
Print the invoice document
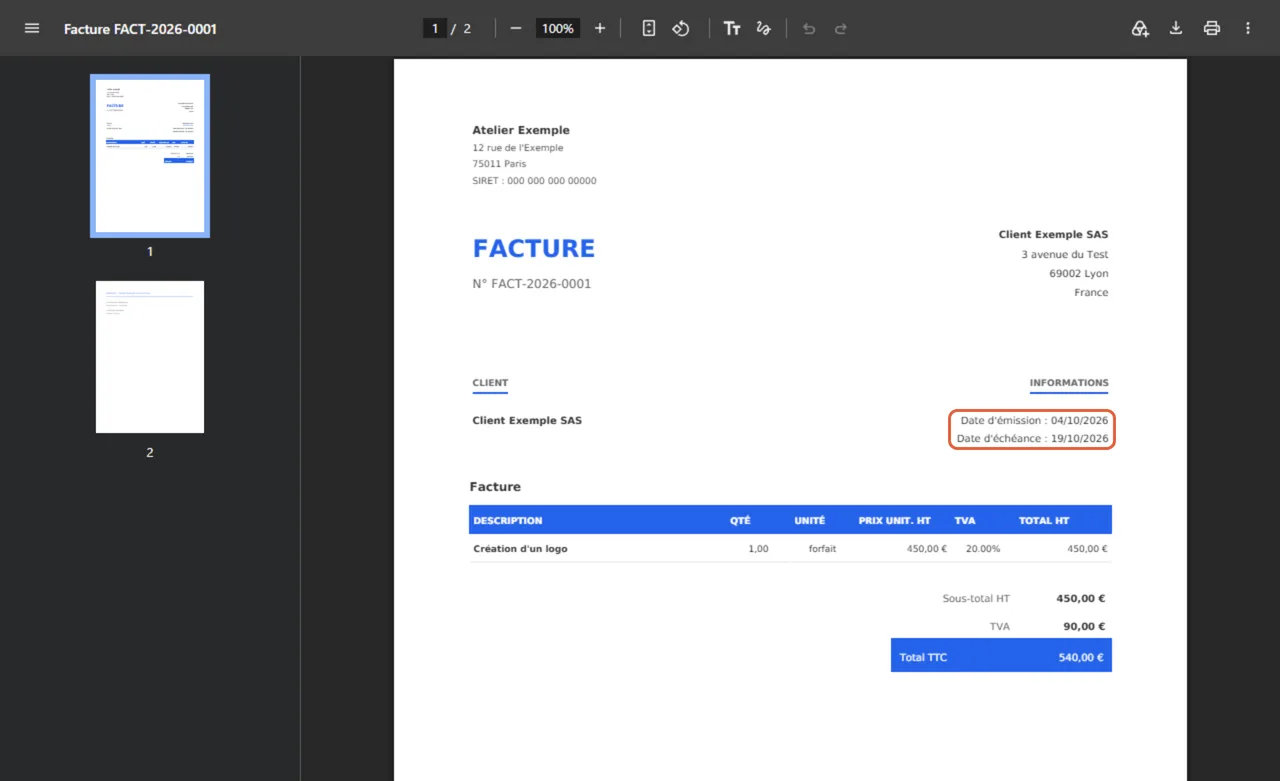1212,28
